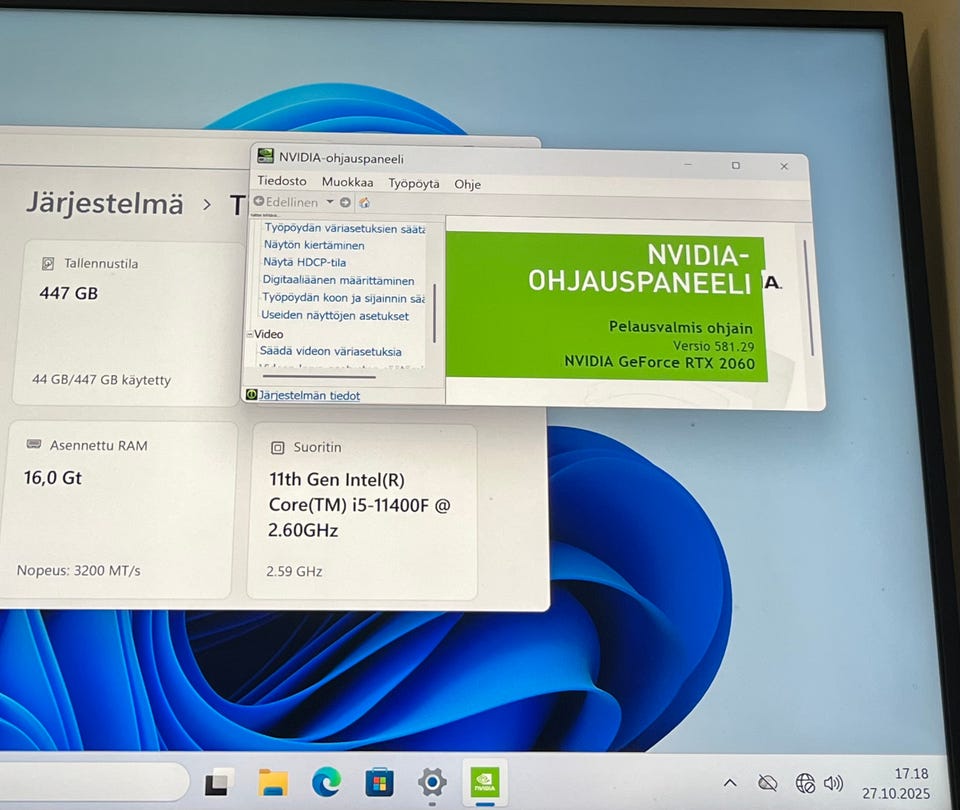Click the home icon in NVIDIA toolbar

tap(364, 203)
